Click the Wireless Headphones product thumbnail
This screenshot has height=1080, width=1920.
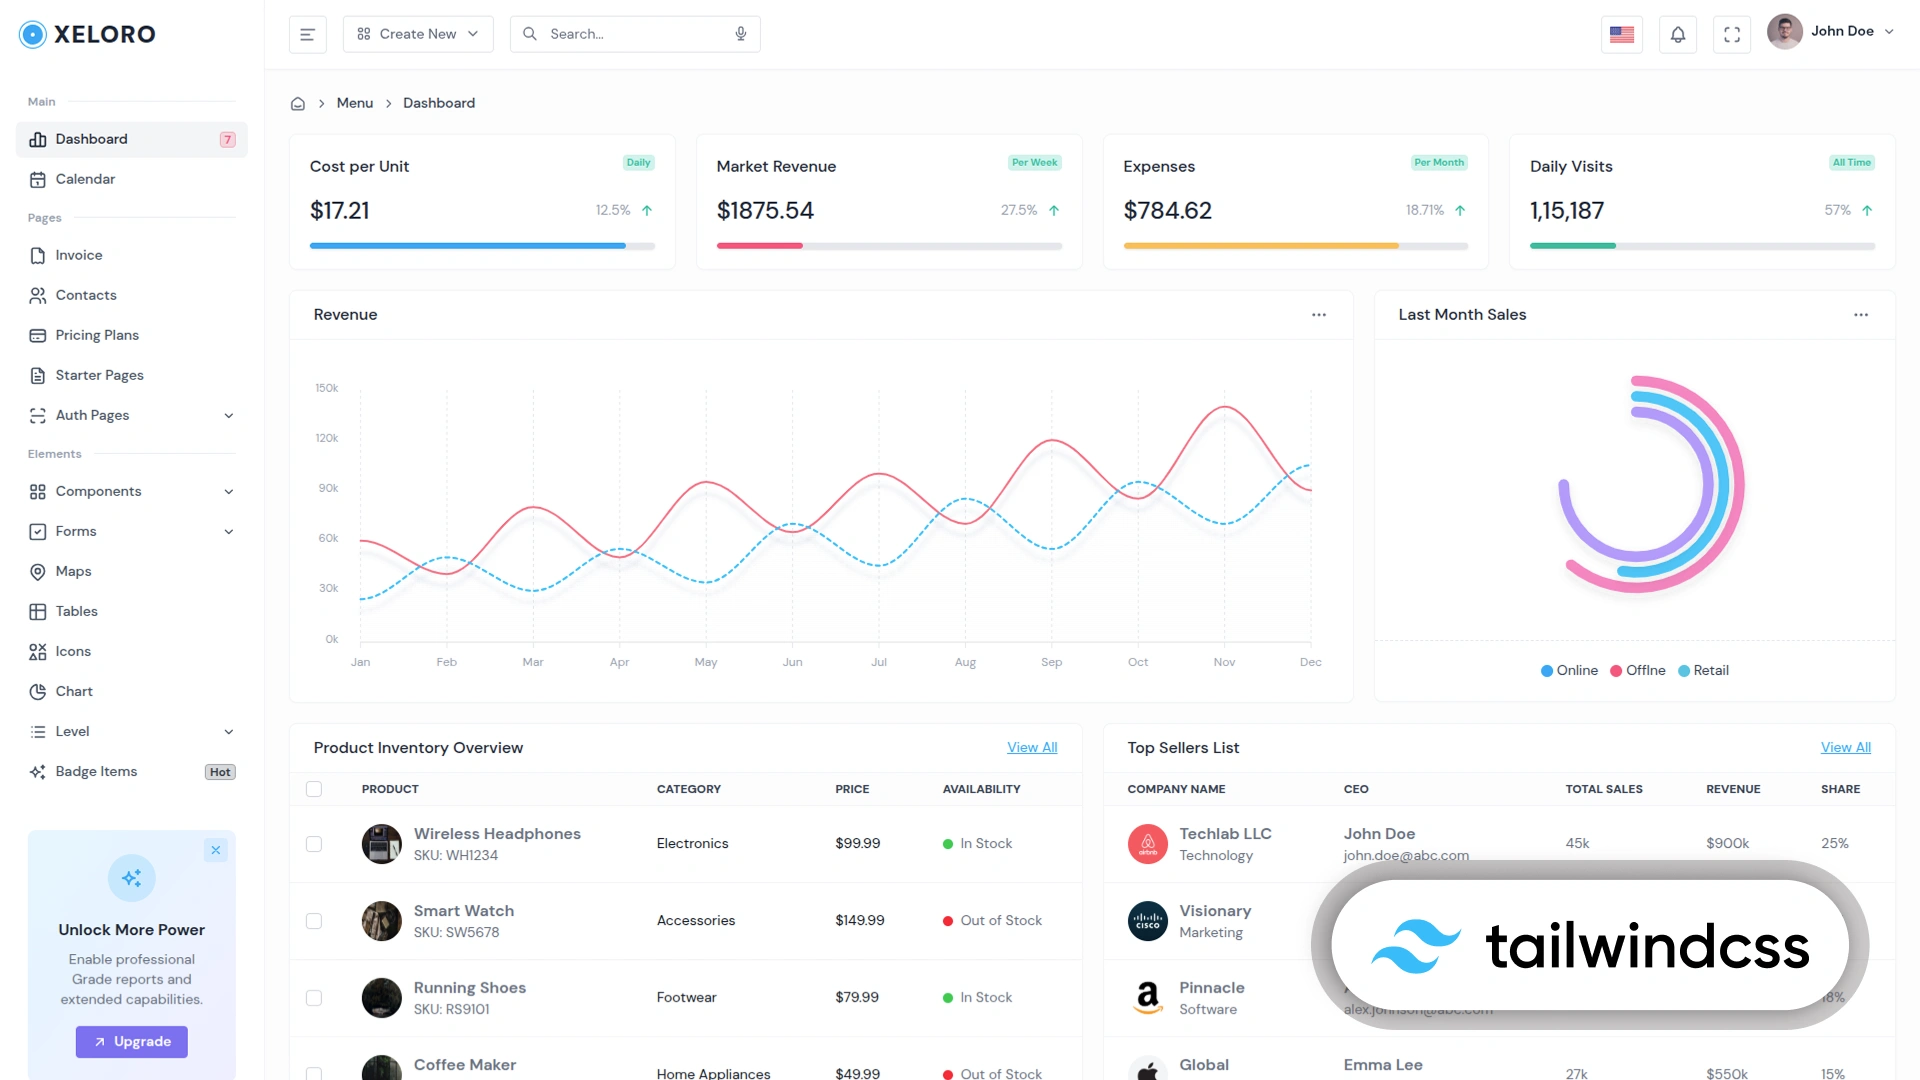pos(381,844)
